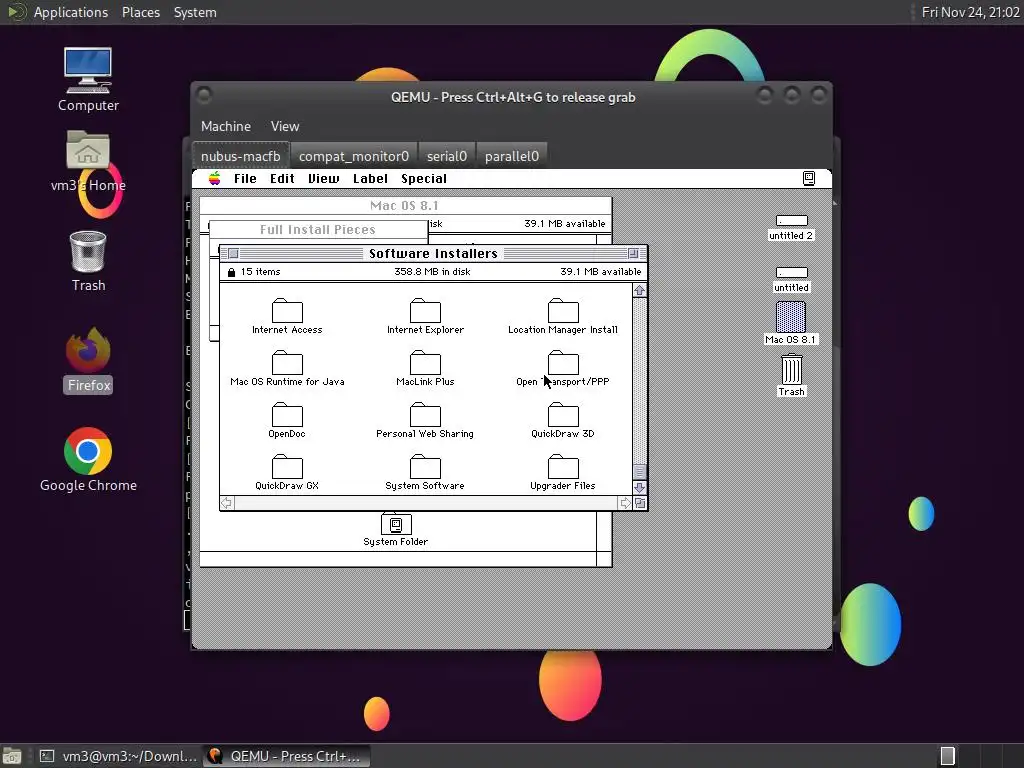Open the Mac File menu
This screenshot has height=768, width=1024.
click(245, 178)
